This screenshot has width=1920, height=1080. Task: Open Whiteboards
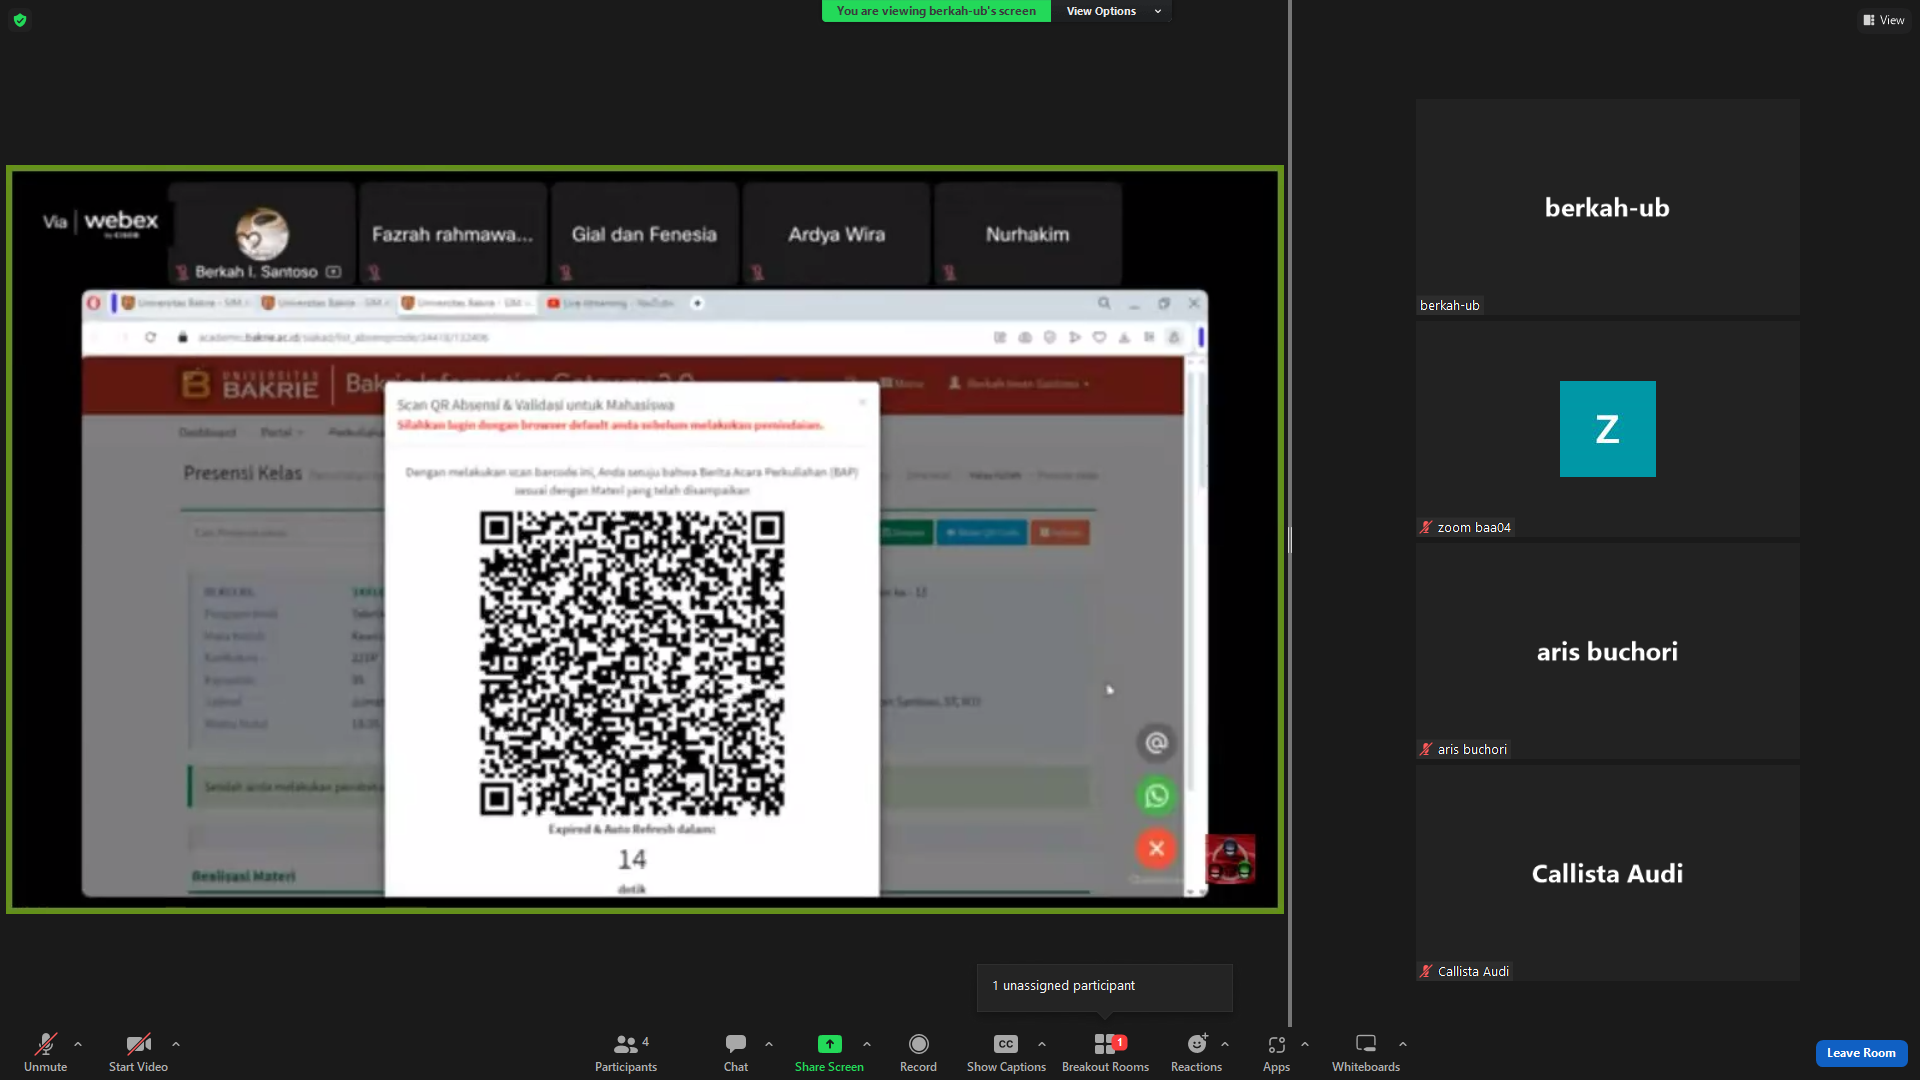tap(1366, 1052)
